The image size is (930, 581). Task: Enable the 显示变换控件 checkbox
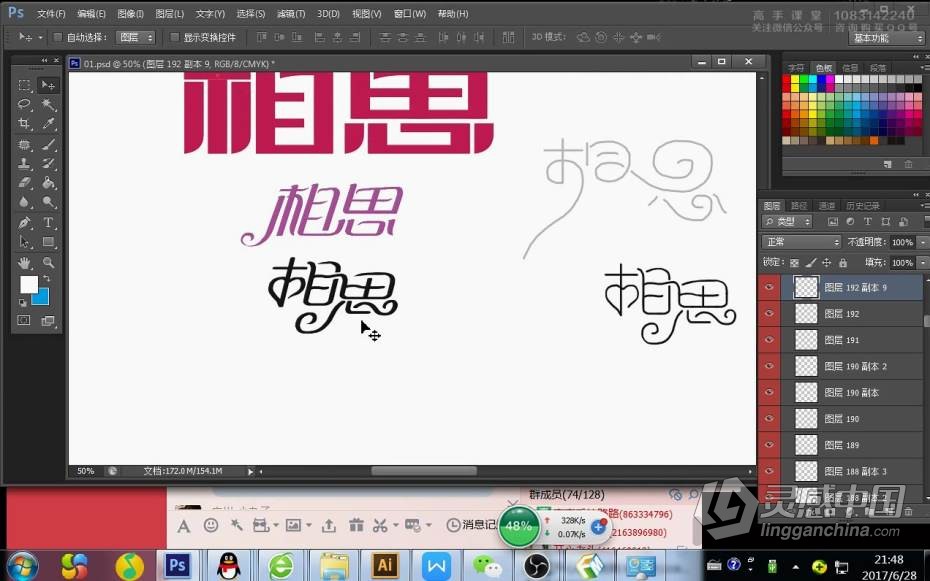pyautogui.click(x=174, y=37)
